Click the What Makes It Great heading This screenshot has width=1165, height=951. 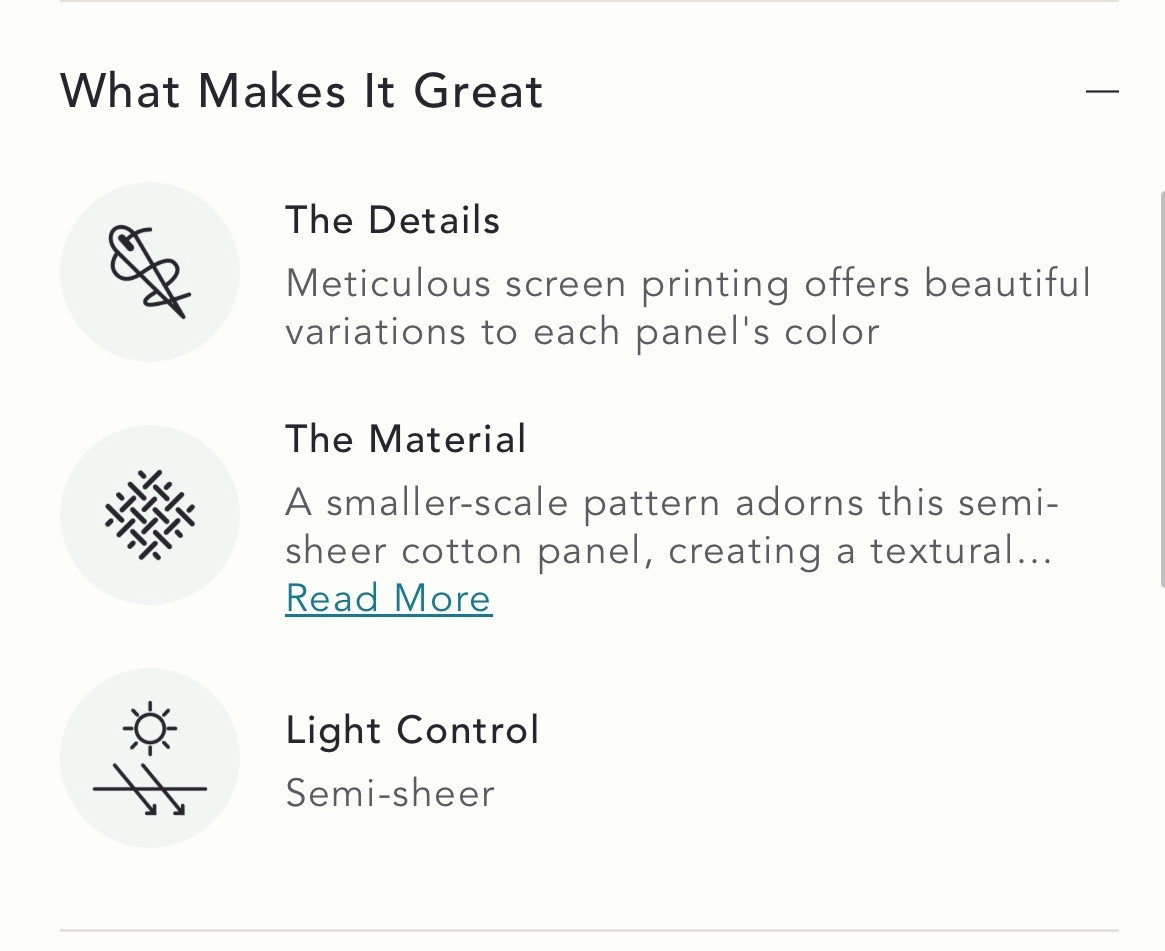(x=302, y=91)
